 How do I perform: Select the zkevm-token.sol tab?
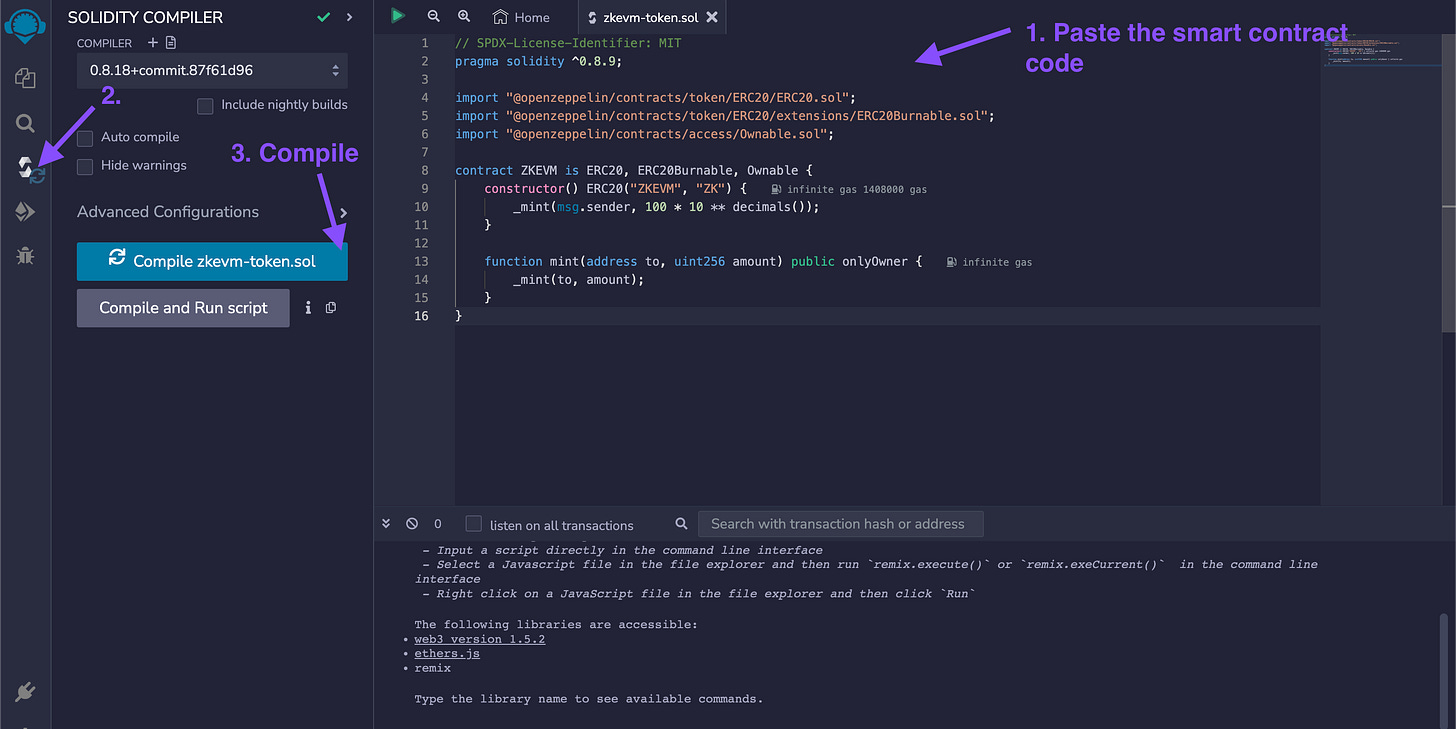[x=652, y=17]
